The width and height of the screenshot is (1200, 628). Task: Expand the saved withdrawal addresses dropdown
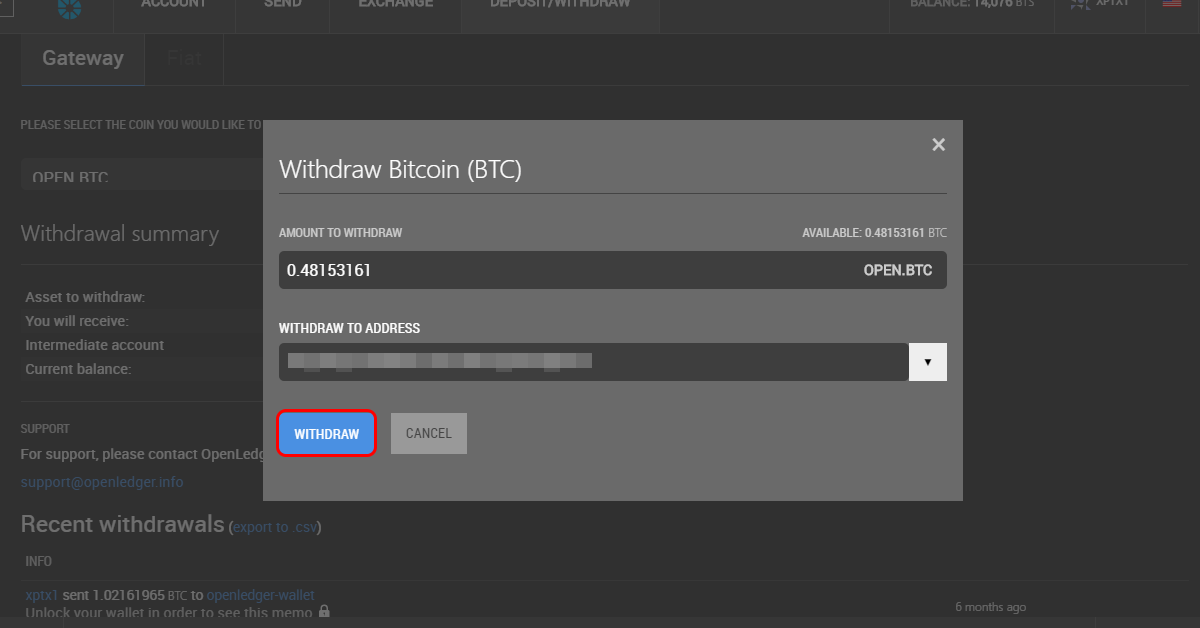[928, 362]
